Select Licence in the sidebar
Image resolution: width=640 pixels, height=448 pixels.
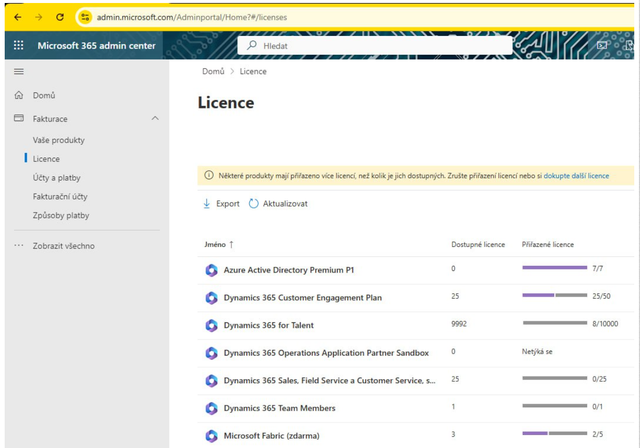(46, 159)
